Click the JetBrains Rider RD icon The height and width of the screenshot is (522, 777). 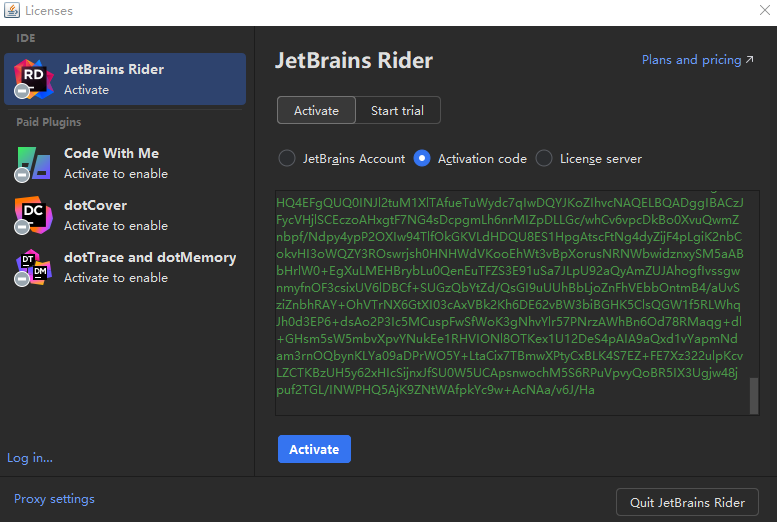click(x=33, y=79)
